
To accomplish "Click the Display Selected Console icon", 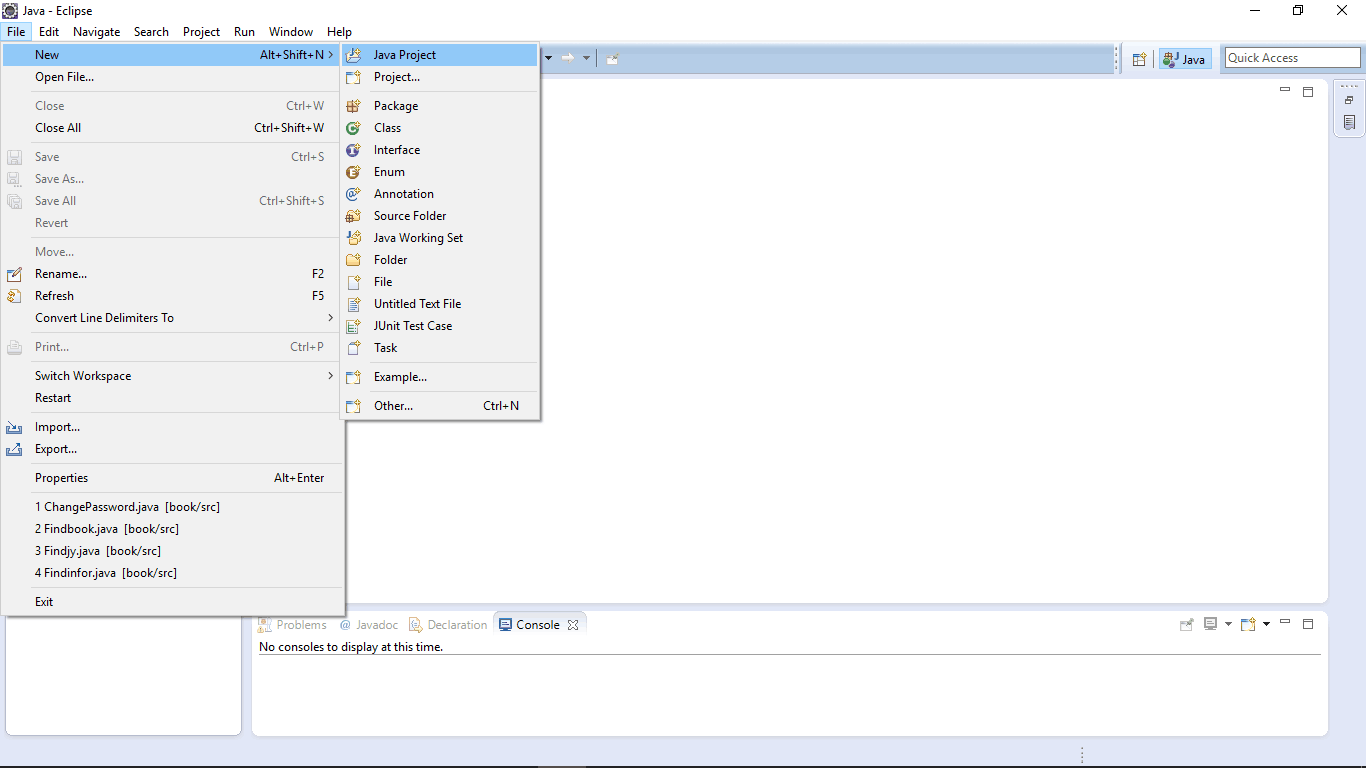I will (x=1210, y=624).
